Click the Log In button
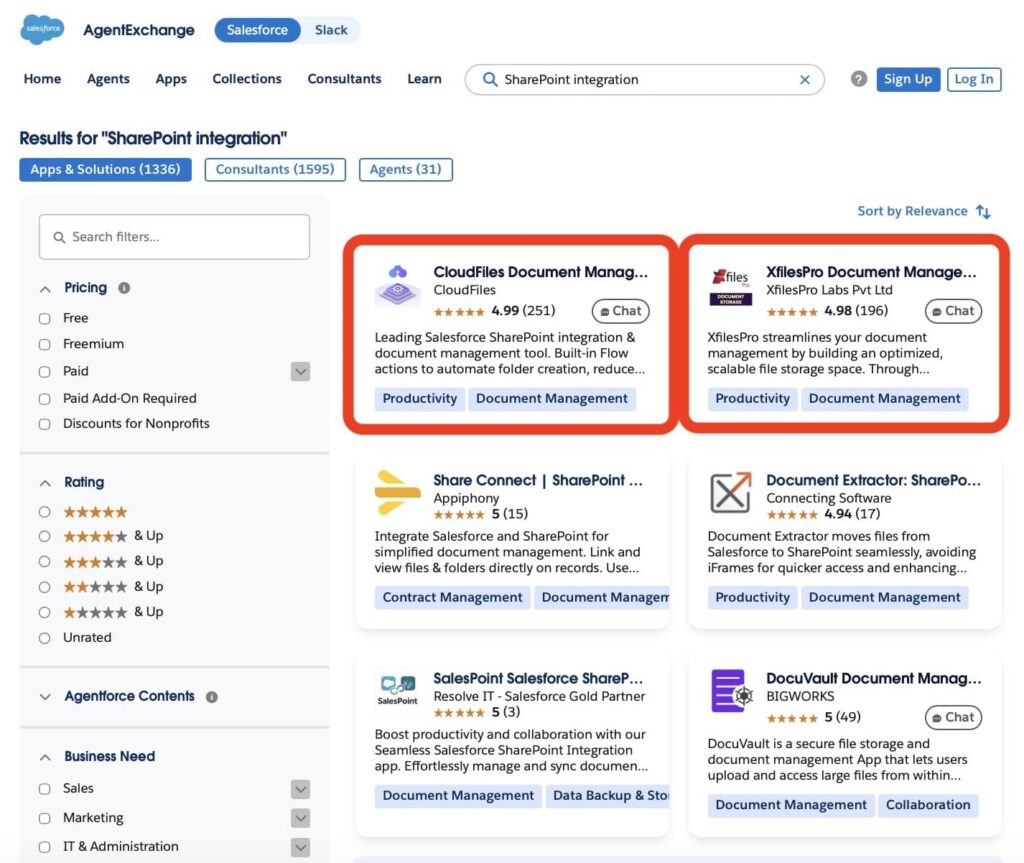The width and height of the screenshot is (1024, 863). (974, 79)
